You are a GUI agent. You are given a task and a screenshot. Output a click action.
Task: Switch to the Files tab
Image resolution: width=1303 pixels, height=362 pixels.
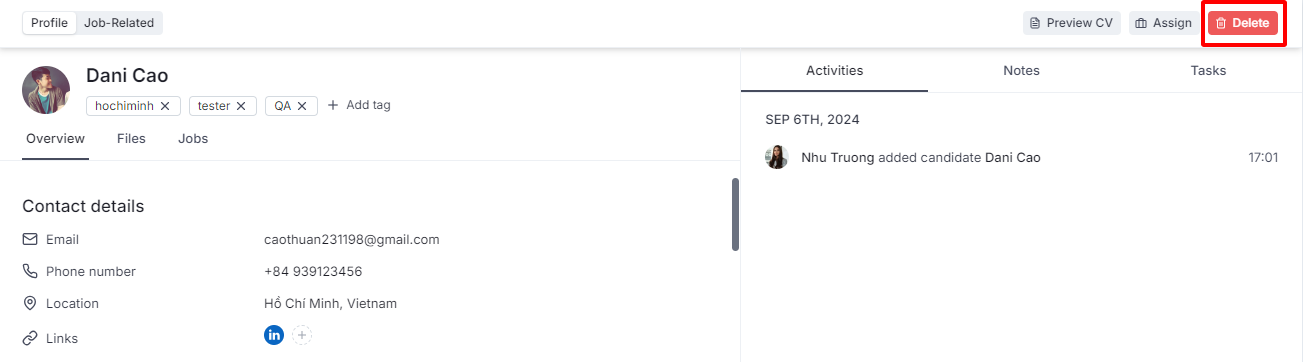(131, 139)
